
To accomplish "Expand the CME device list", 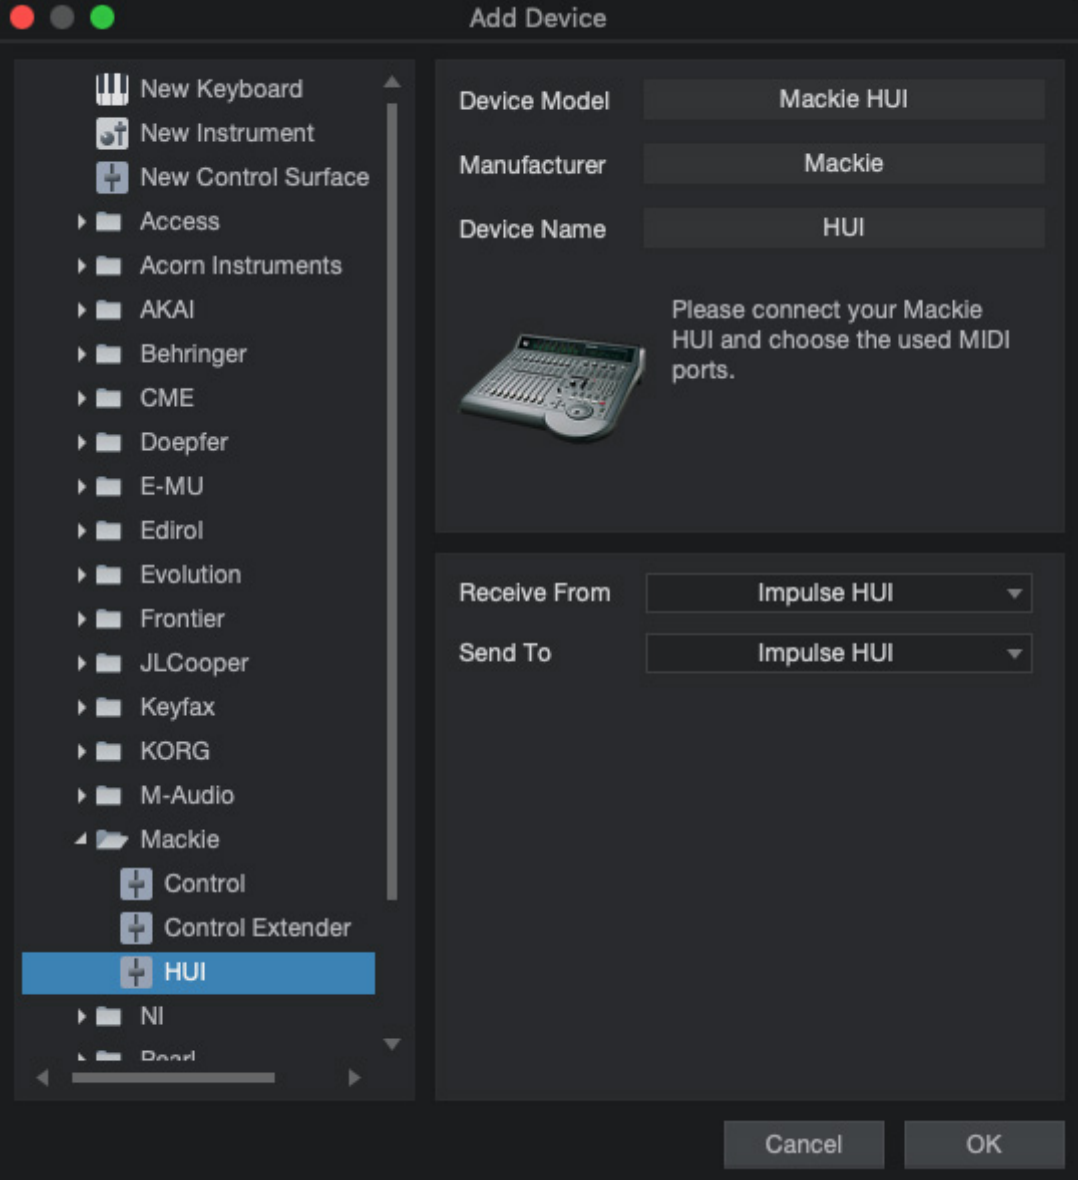I will [x=81, y=398].
